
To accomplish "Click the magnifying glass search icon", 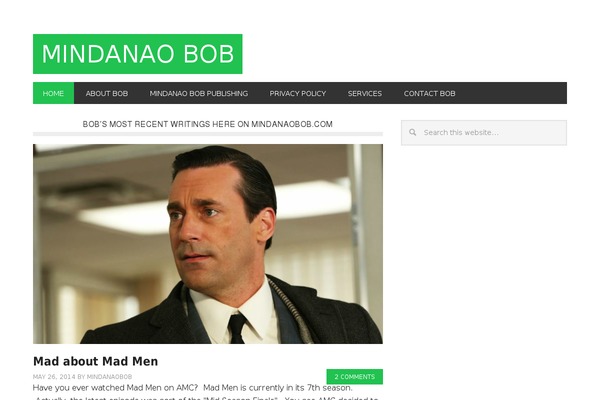I will (412, 132).
